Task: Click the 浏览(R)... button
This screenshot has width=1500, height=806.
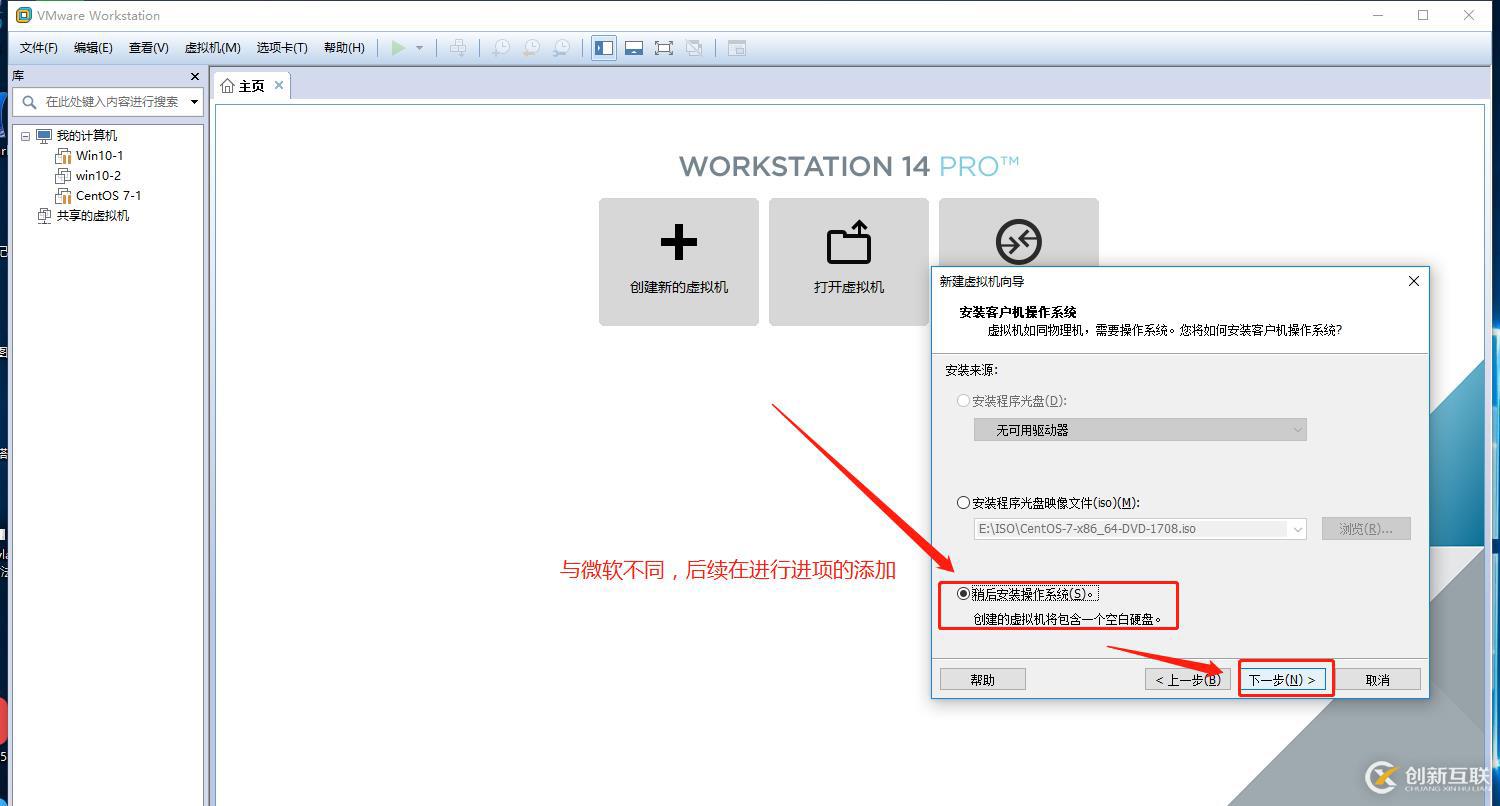Action: tap(1366, 529)
